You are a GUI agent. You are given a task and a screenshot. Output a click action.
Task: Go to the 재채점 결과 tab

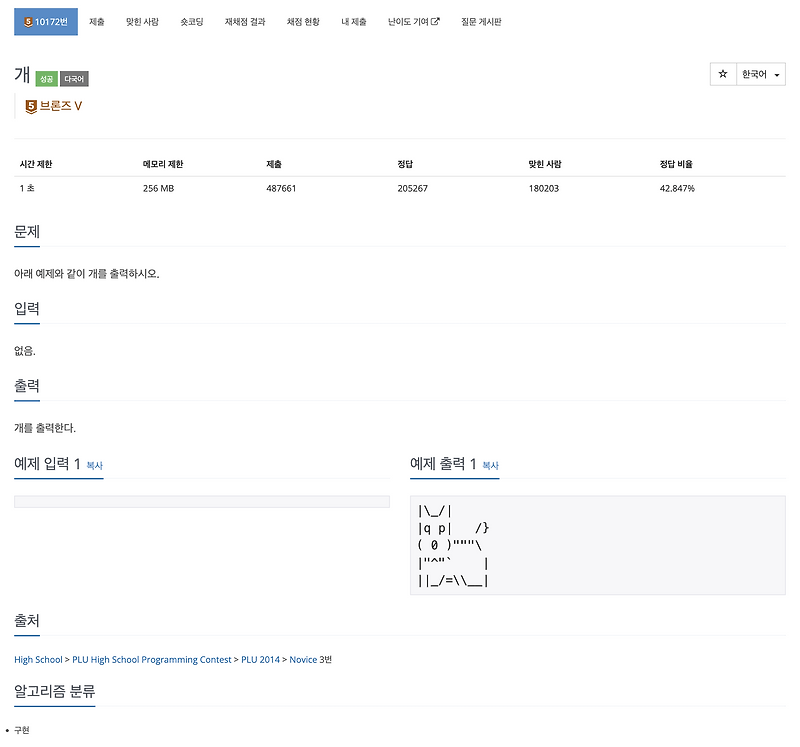tap(245, 21)
